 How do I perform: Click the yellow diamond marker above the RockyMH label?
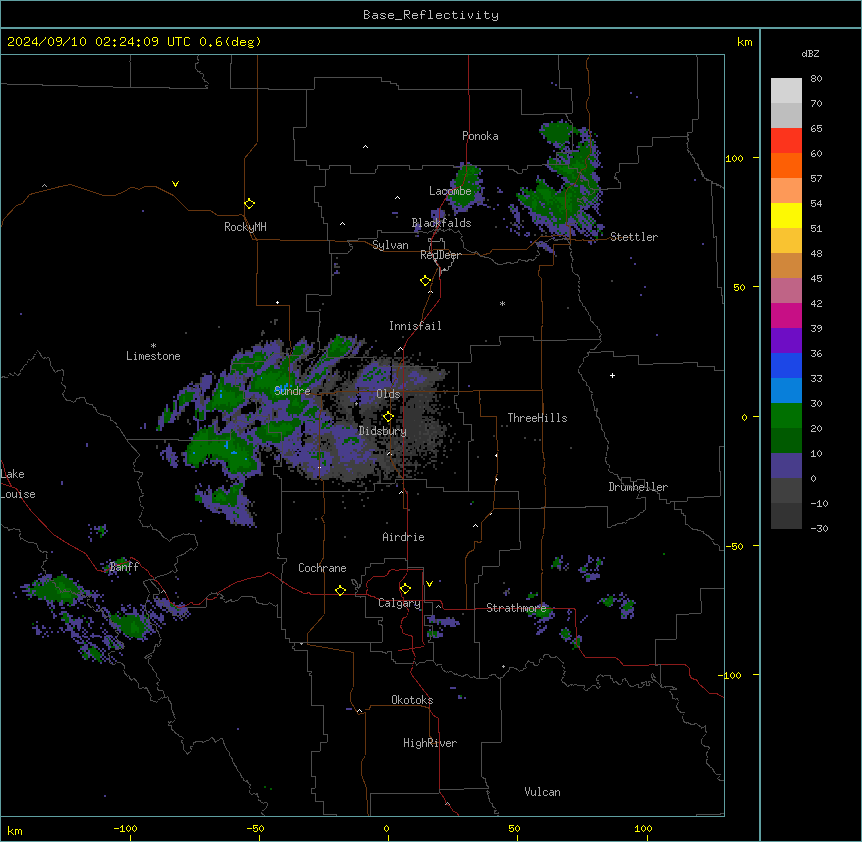click(x=250, y=204)
